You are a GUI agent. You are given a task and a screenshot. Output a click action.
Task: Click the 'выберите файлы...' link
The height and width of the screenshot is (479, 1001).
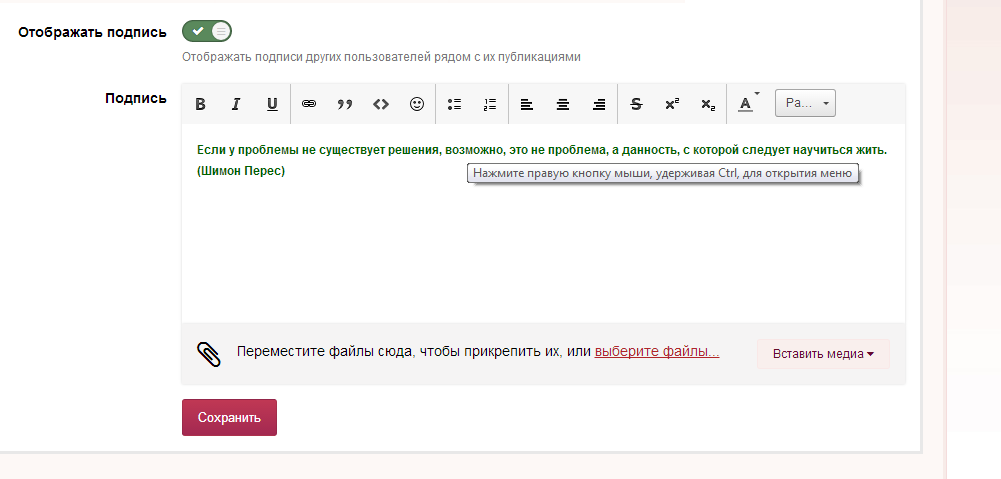click(657, 352)
